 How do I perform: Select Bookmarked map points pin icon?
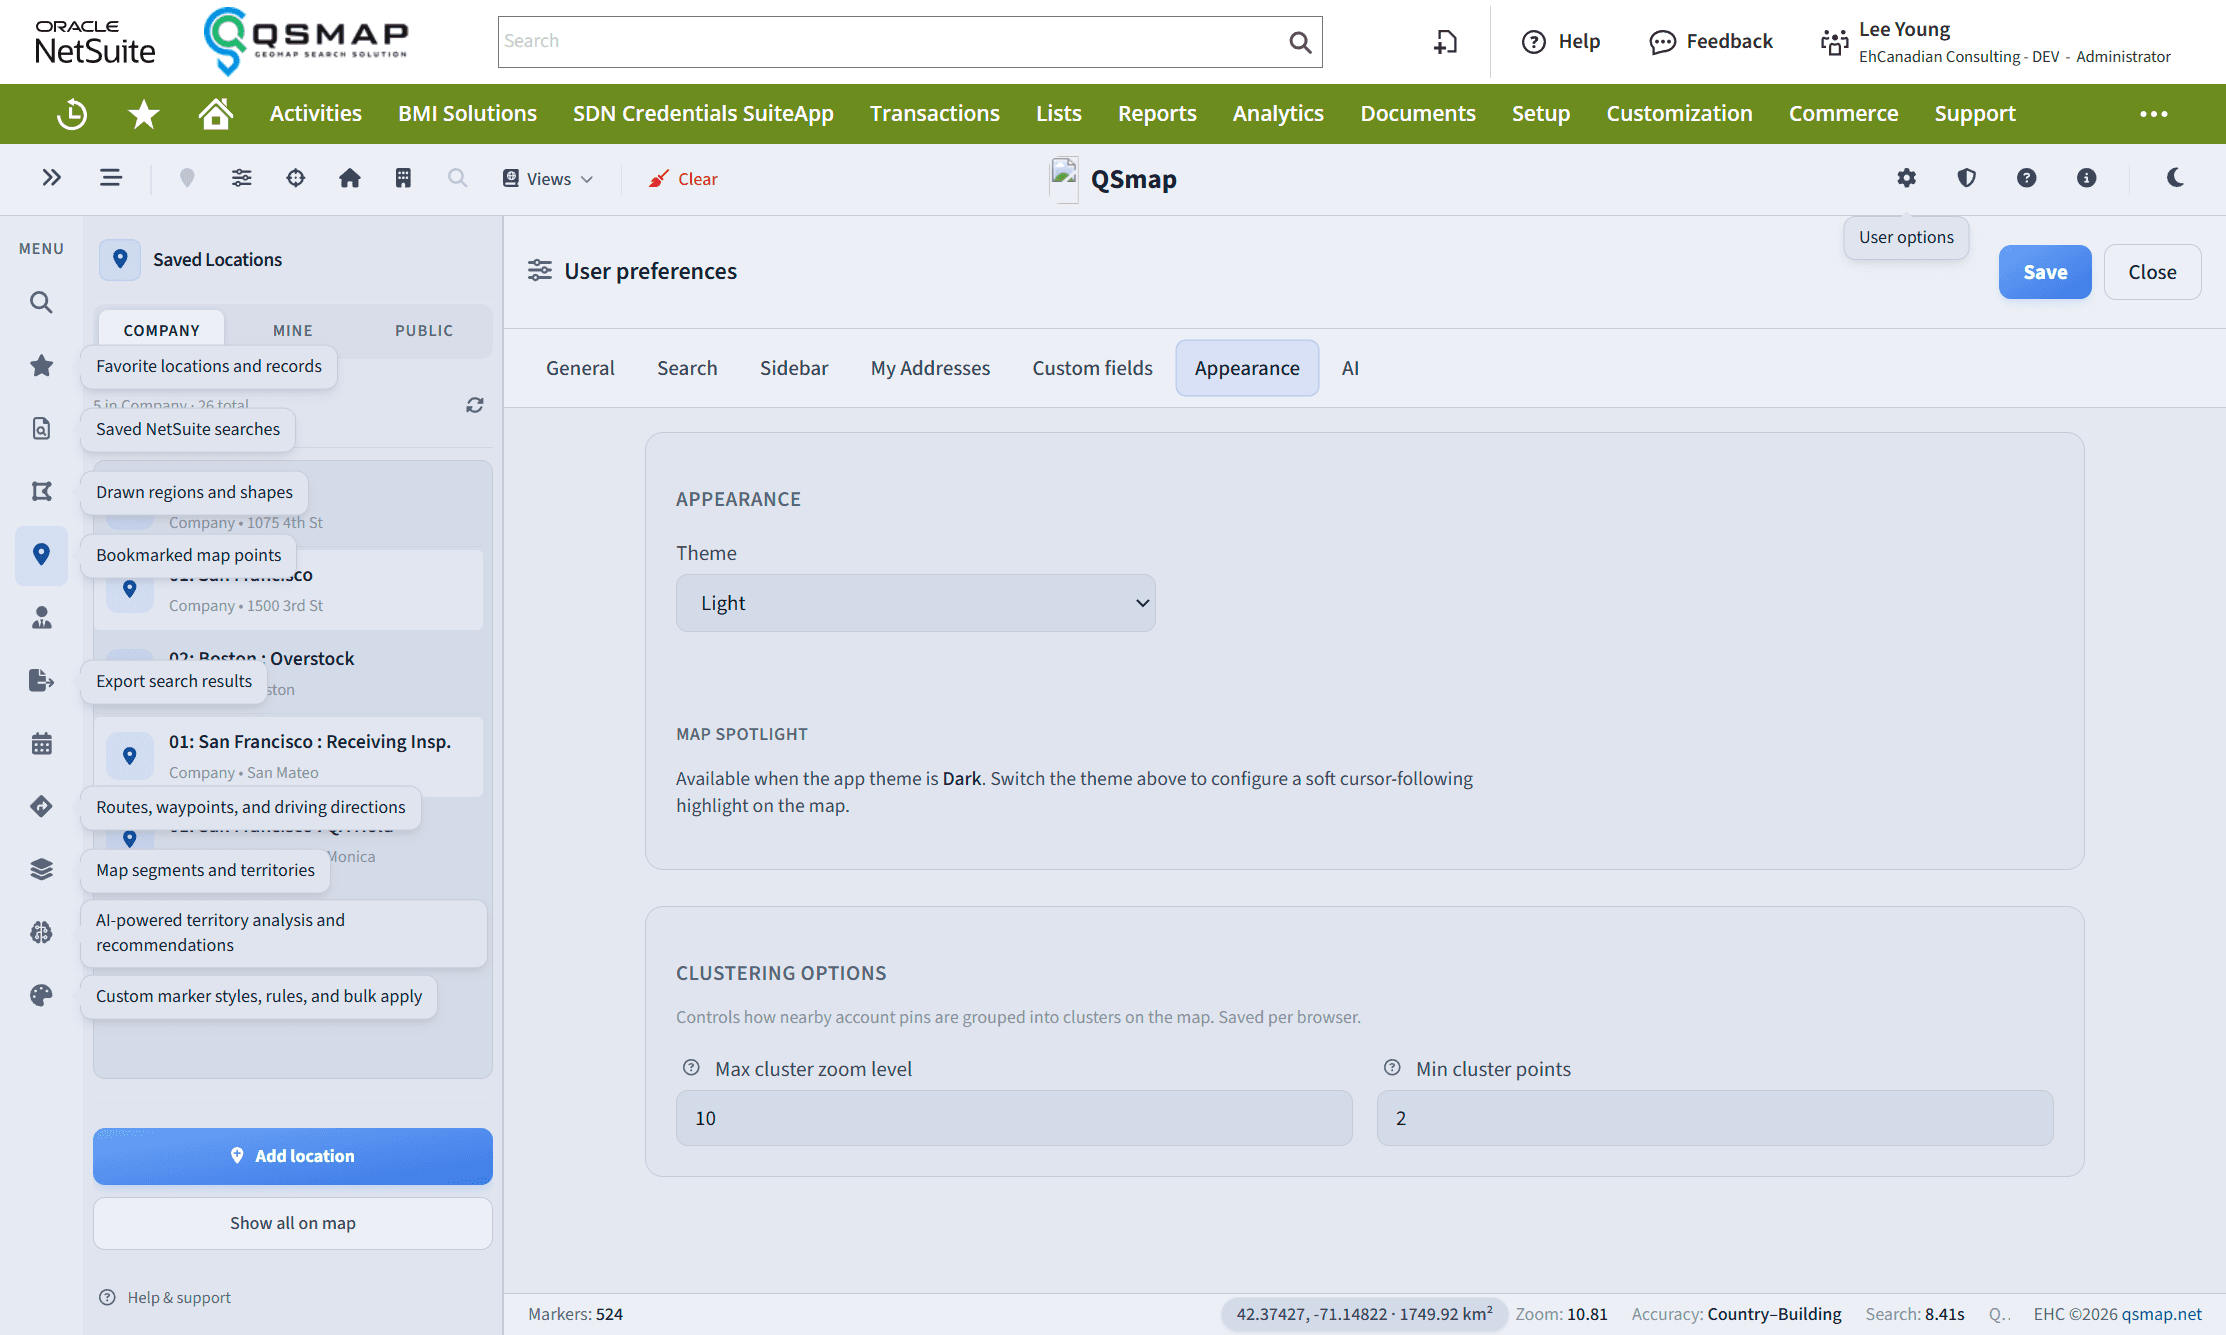pos(41,555)
